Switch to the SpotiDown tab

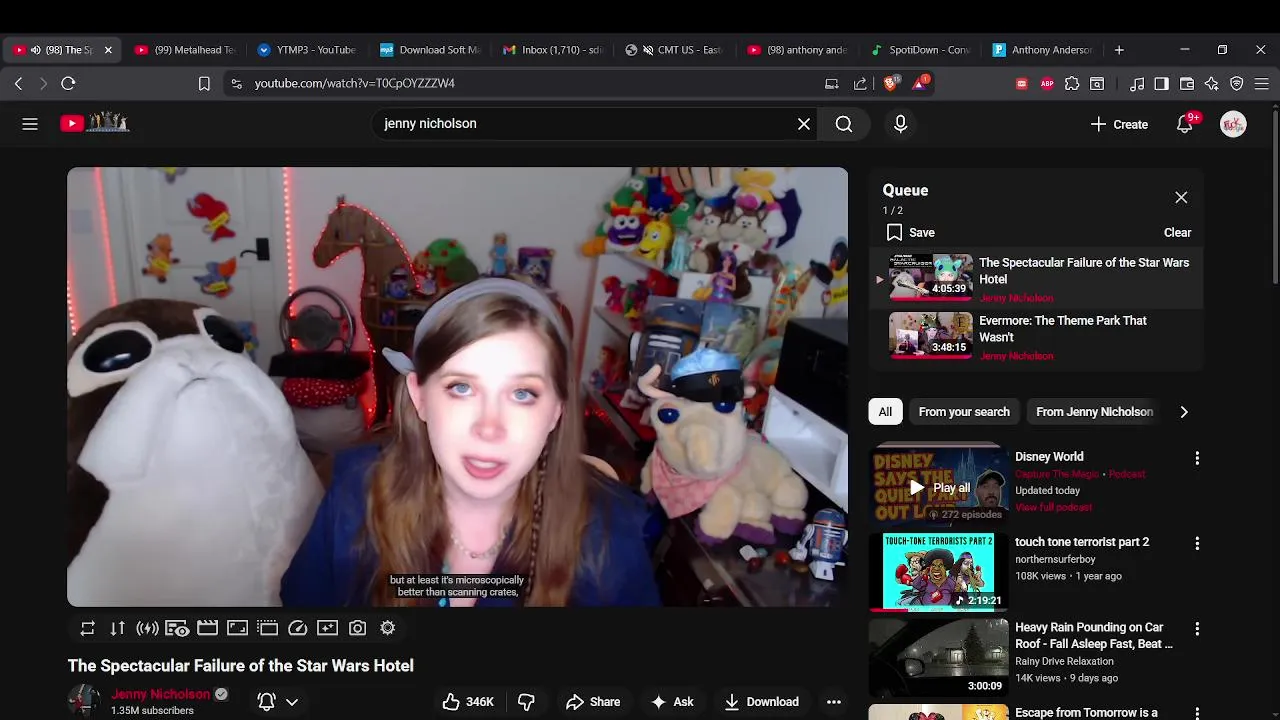(922, 50)
